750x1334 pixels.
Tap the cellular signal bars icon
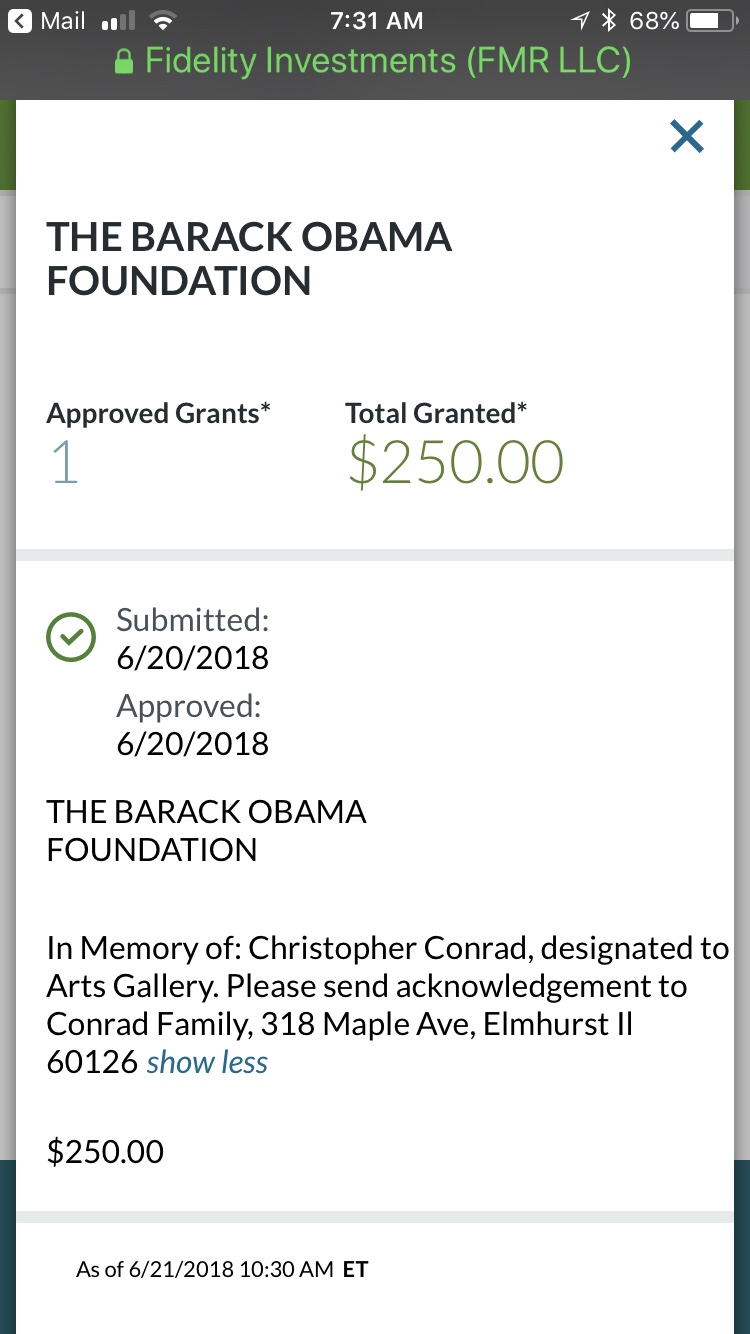click(x=118, y=21)
